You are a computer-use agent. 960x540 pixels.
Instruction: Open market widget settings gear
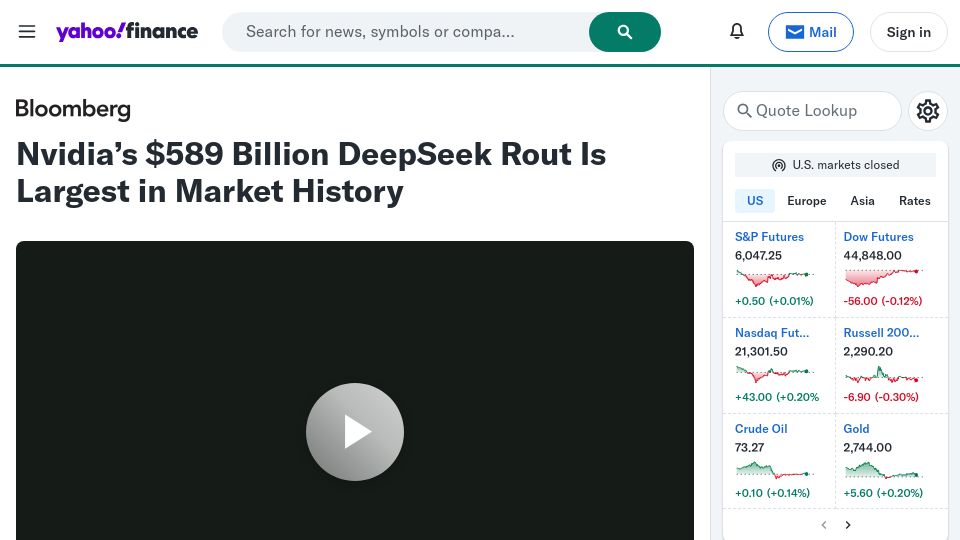[928, 111]
